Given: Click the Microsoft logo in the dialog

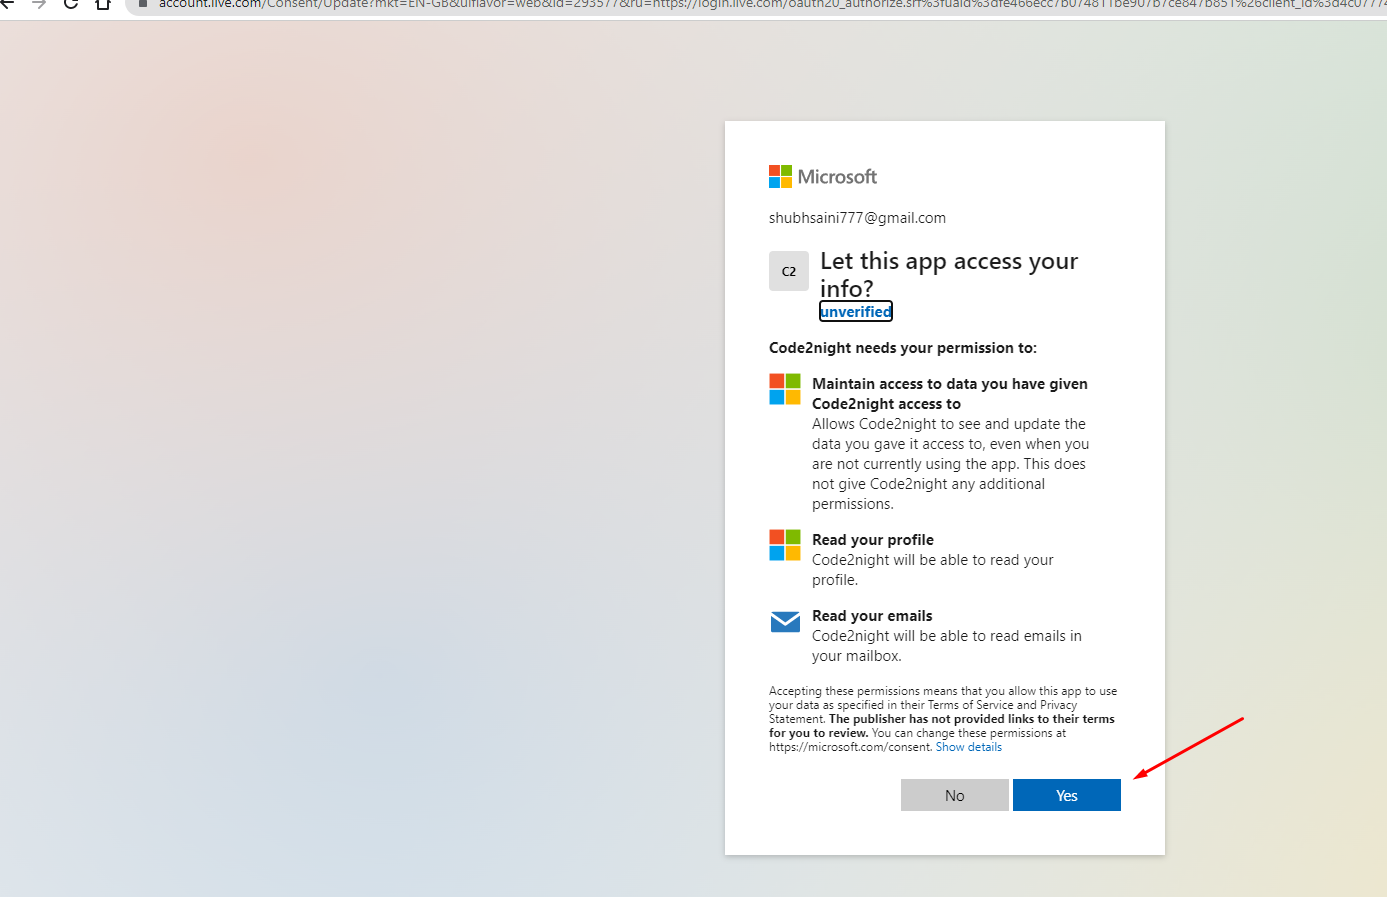Looking at the screenshot, I should pyautogui.click(x=823, y=177).
